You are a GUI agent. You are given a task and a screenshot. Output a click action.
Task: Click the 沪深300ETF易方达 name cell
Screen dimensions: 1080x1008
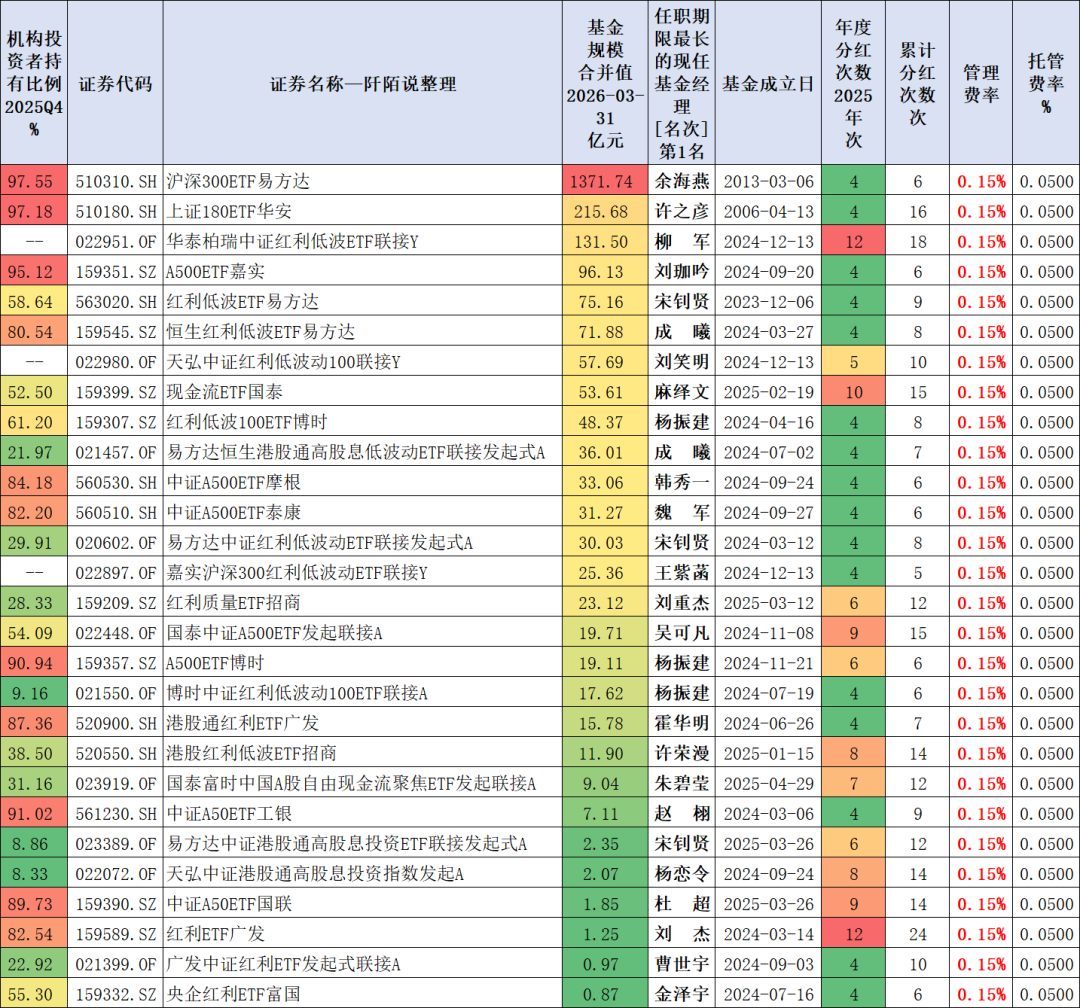(x=363, y=181)
